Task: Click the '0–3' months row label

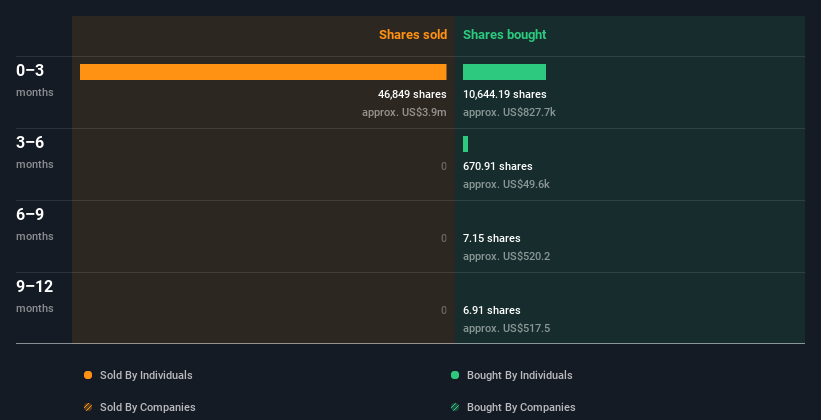Action: coord(30,70)
